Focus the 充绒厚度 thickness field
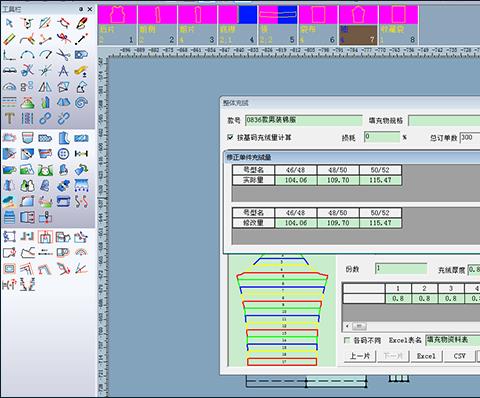The height and width of the screenshot is (398, 480). pos(474,269)
